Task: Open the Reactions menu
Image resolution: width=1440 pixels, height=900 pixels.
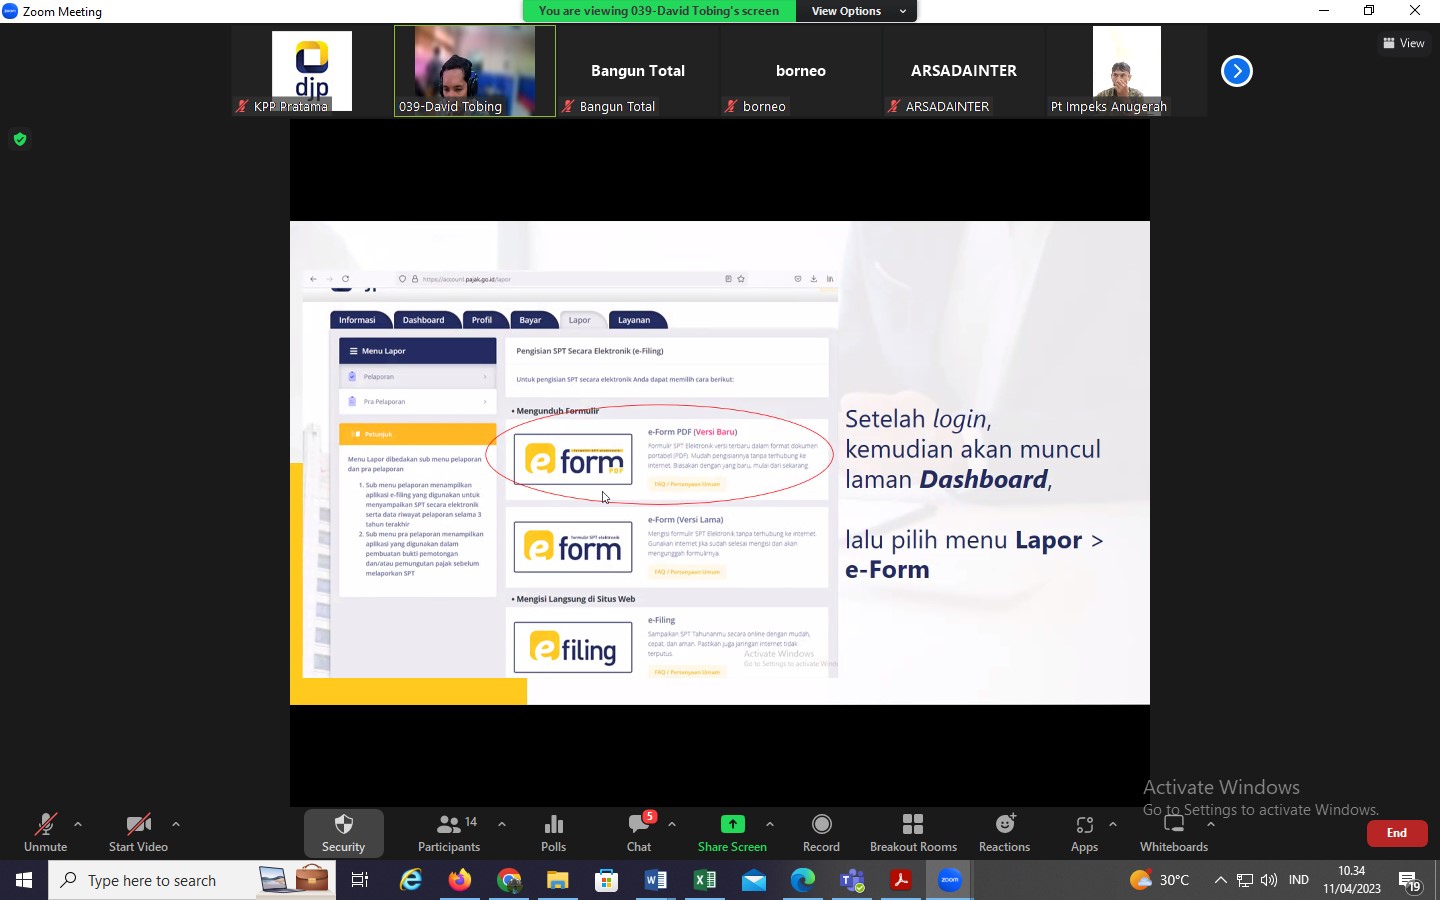Action: pos(1004,833)
